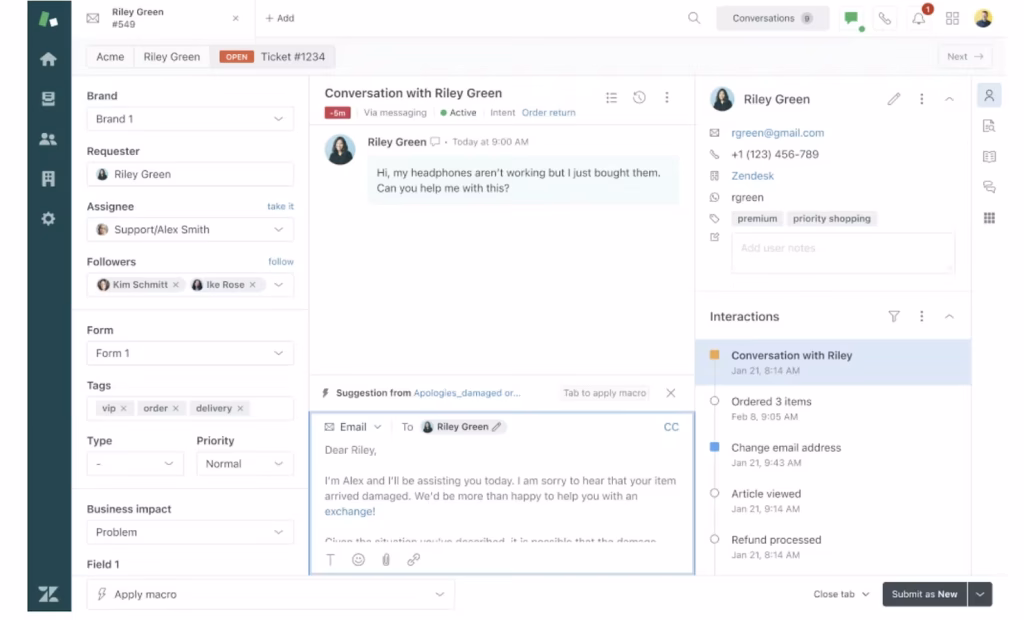Open the phone talk icon in top bar
This screenshot has width=1024, height=620.
pyautogui.click(x=884, y=18)
